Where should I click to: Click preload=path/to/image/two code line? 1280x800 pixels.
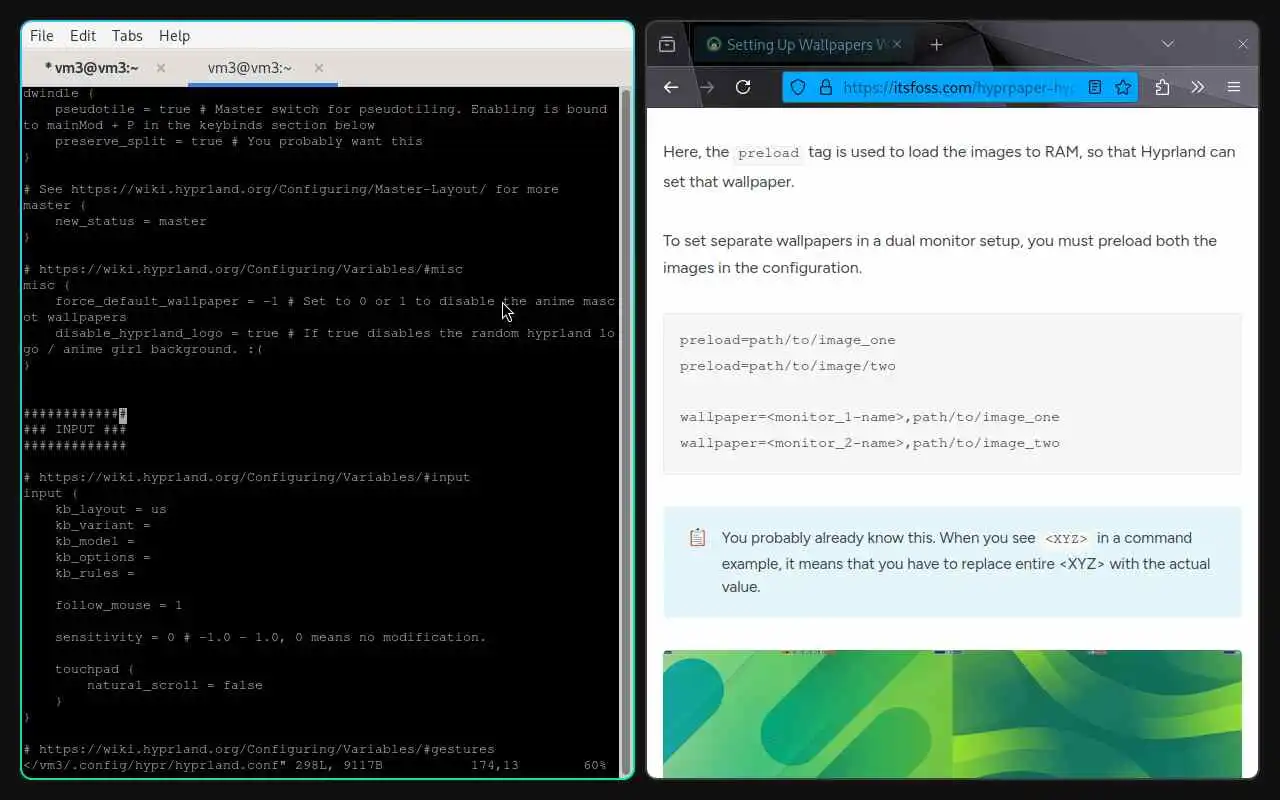[x=788, y=366]
